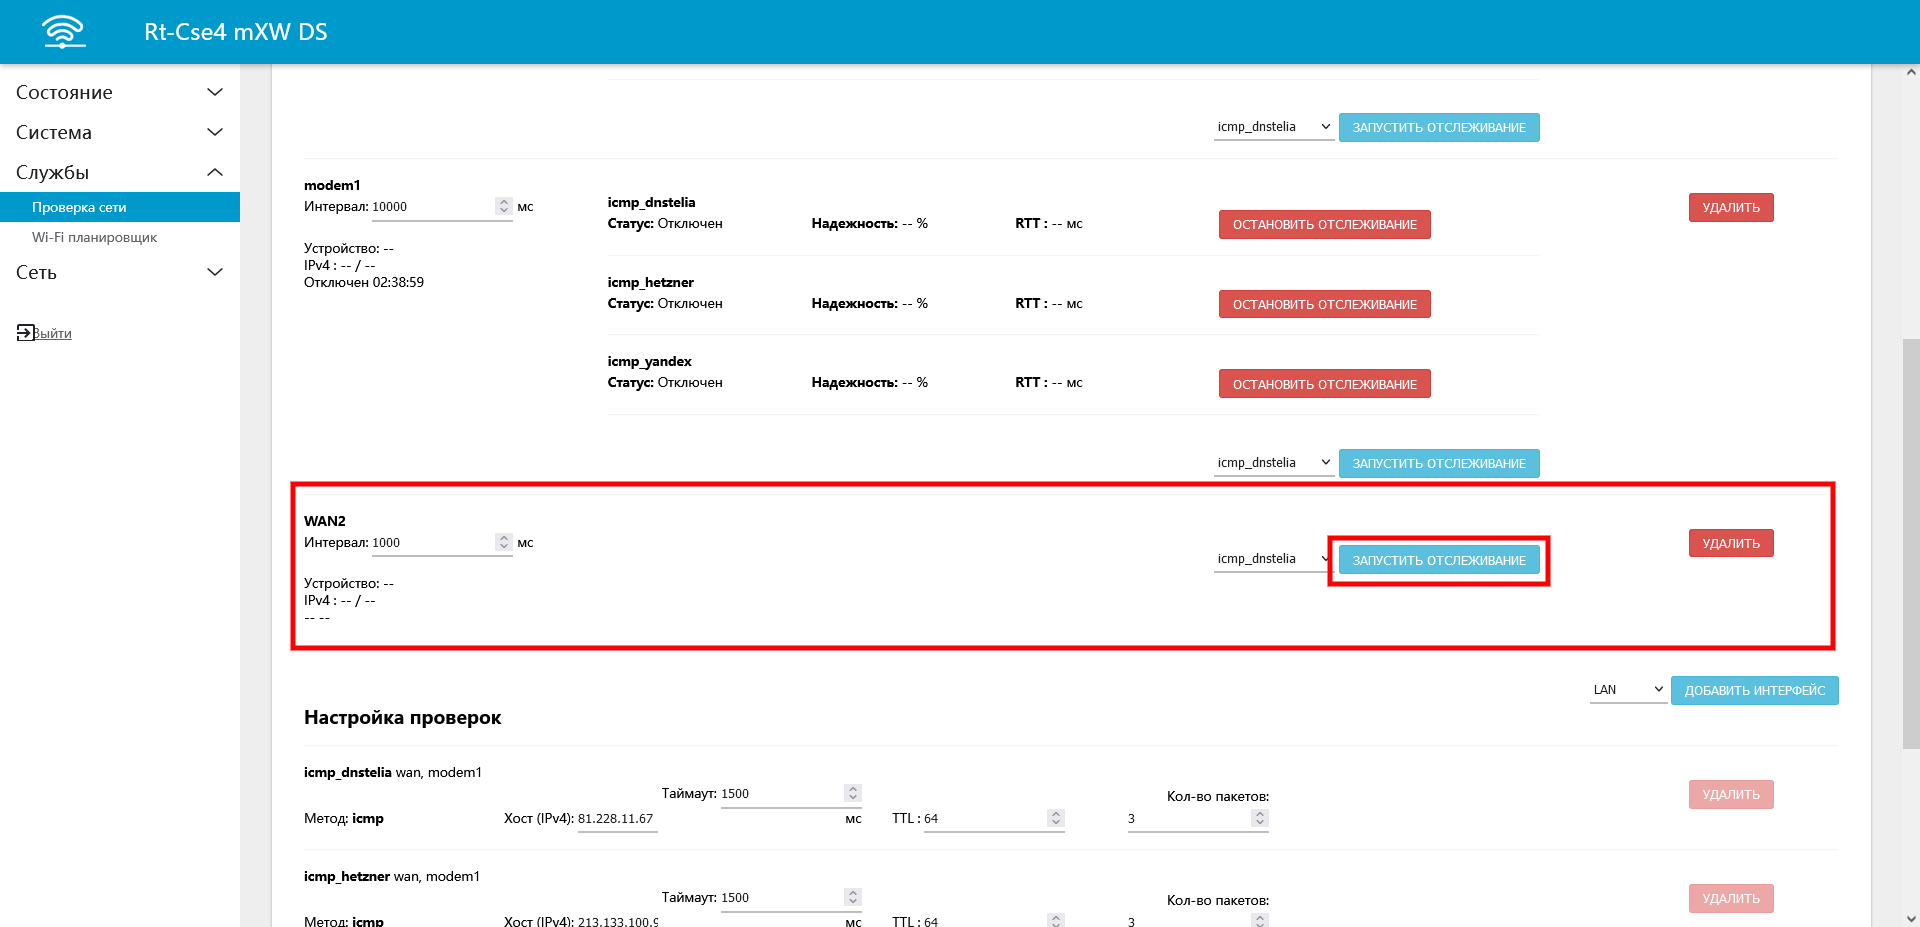Click the Wi-Fi router logo icon
The image size is (1920, 927).
[x=63, y=32]
